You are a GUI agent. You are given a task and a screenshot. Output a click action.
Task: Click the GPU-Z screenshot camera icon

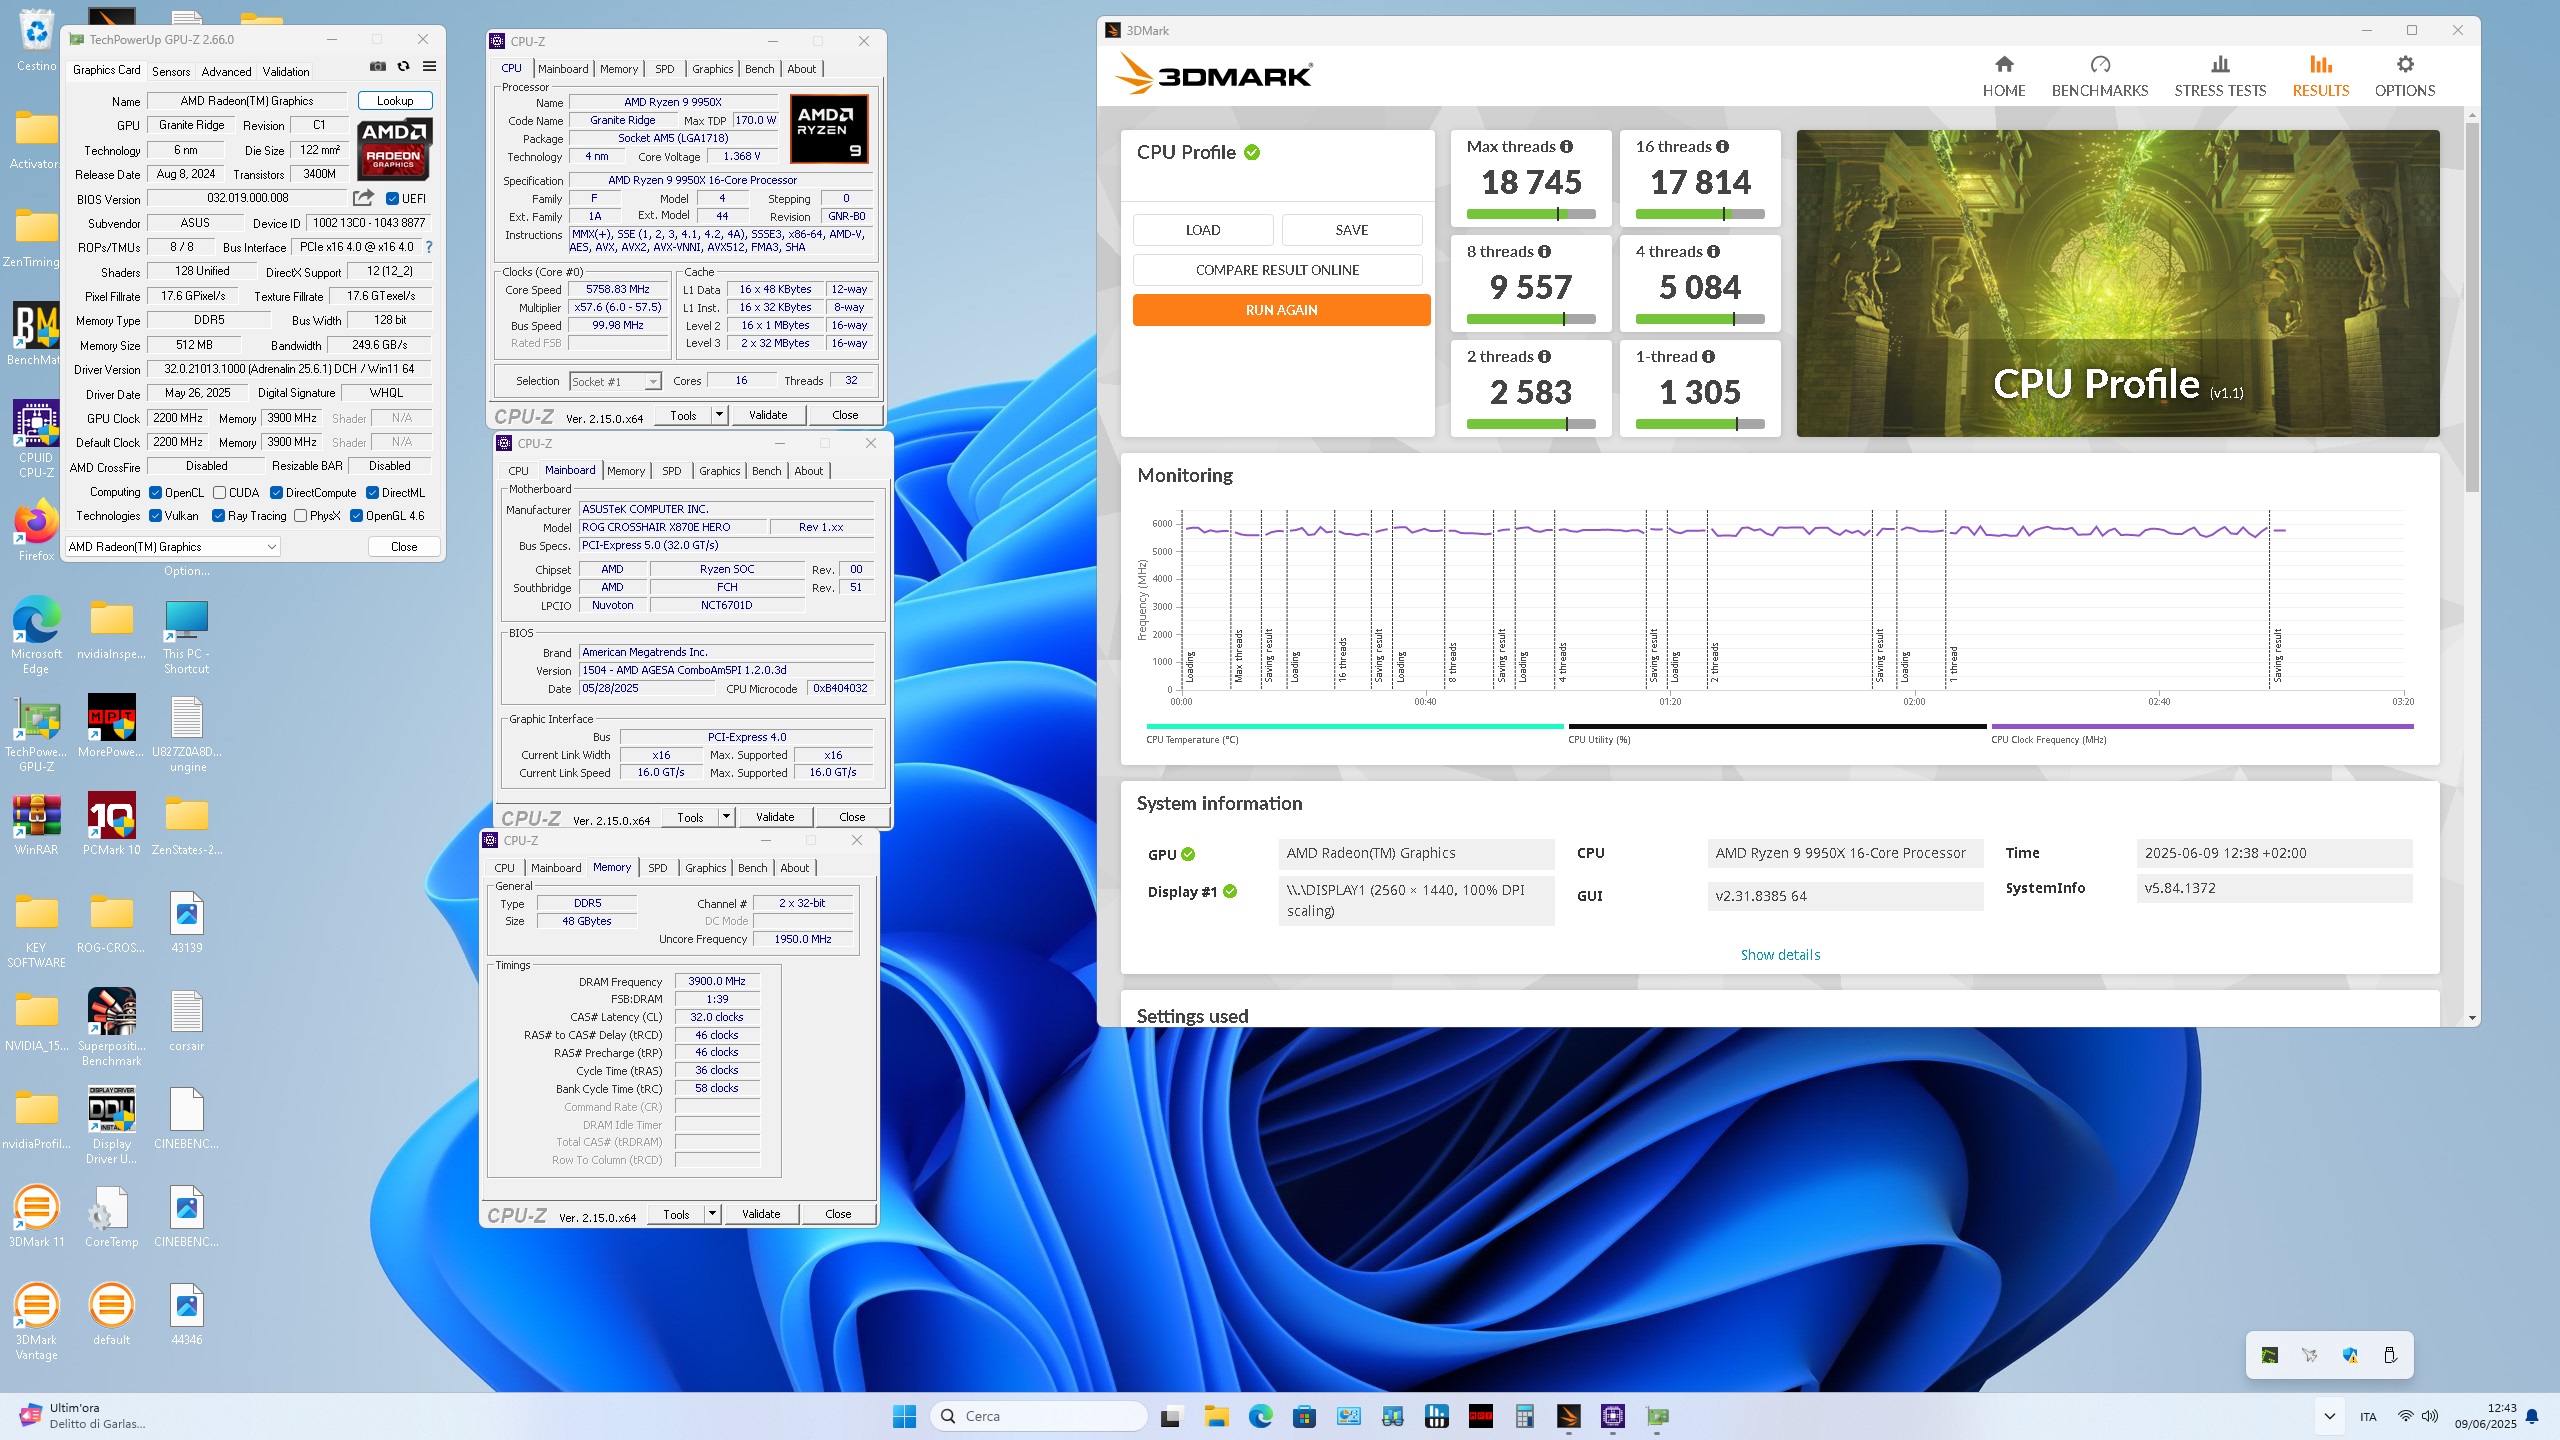click(377, 66)
